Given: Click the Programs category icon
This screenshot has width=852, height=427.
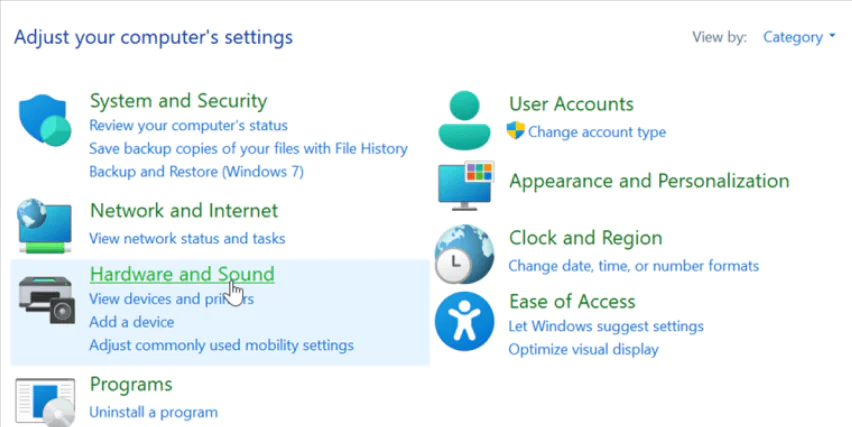Looking at the screenshot, I should point(45,400).
